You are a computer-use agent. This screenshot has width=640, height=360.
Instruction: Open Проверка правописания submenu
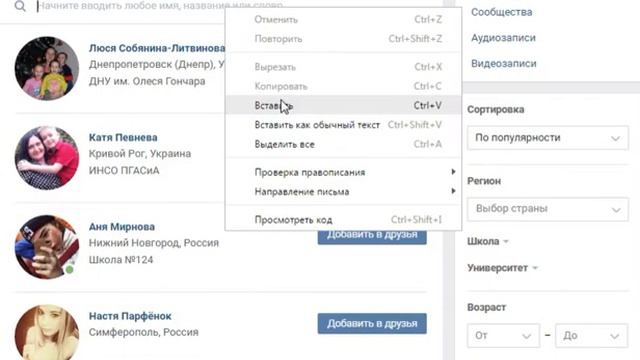[x=343, y=172]
